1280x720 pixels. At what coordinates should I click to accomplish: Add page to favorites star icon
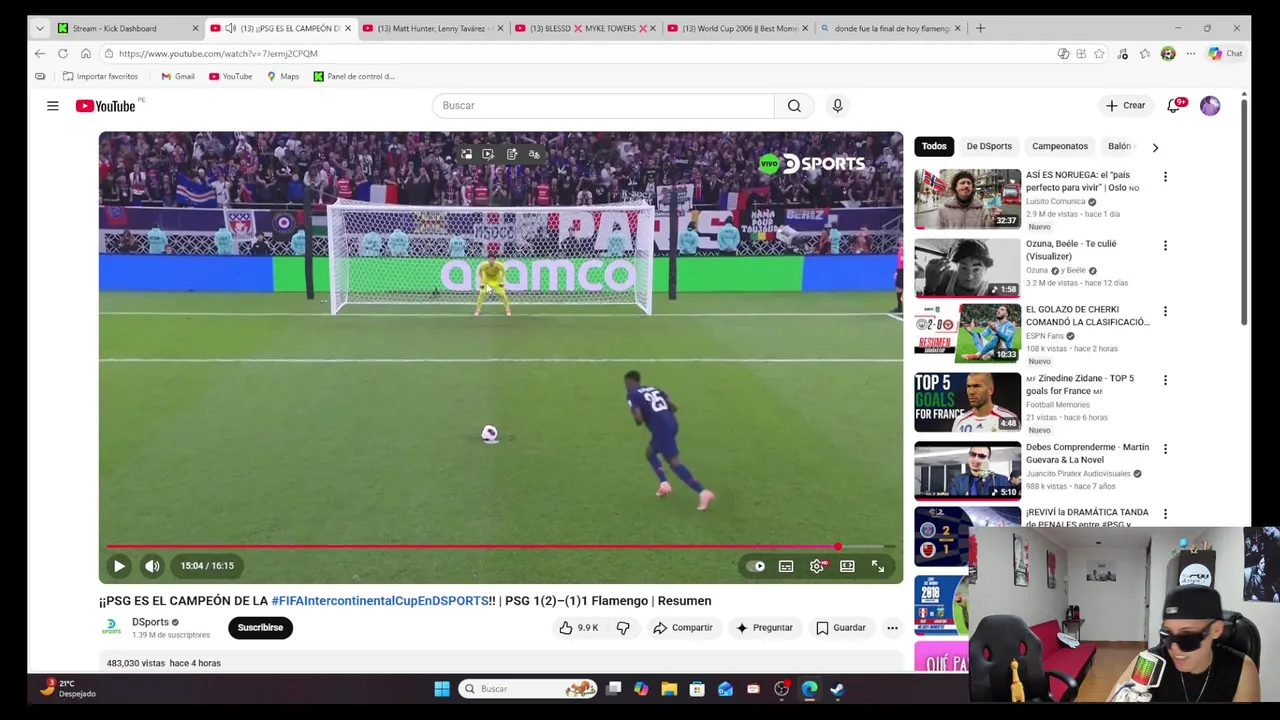[x=1100, y=54]
